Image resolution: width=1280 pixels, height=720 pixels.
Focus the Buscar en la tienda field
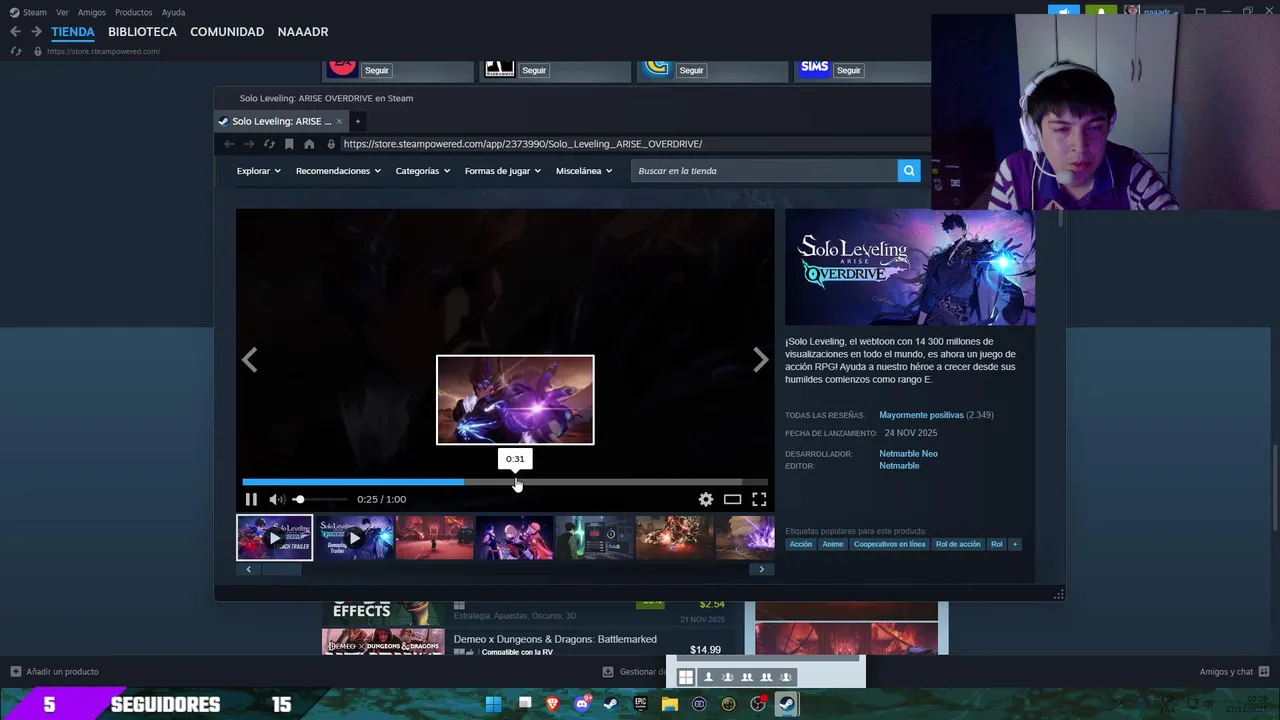[x=764, y=171]
